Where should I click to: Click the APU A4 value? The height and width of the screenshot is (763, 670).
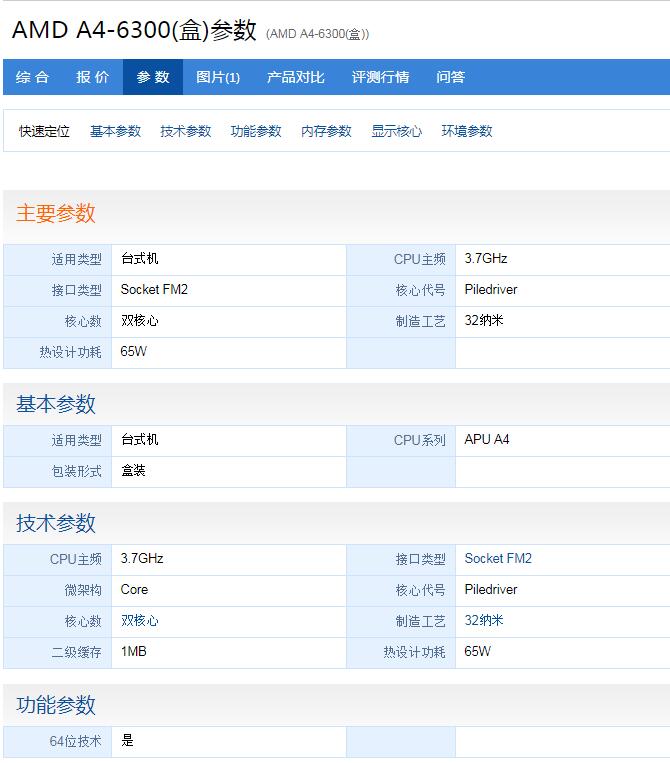coord(487,439)
